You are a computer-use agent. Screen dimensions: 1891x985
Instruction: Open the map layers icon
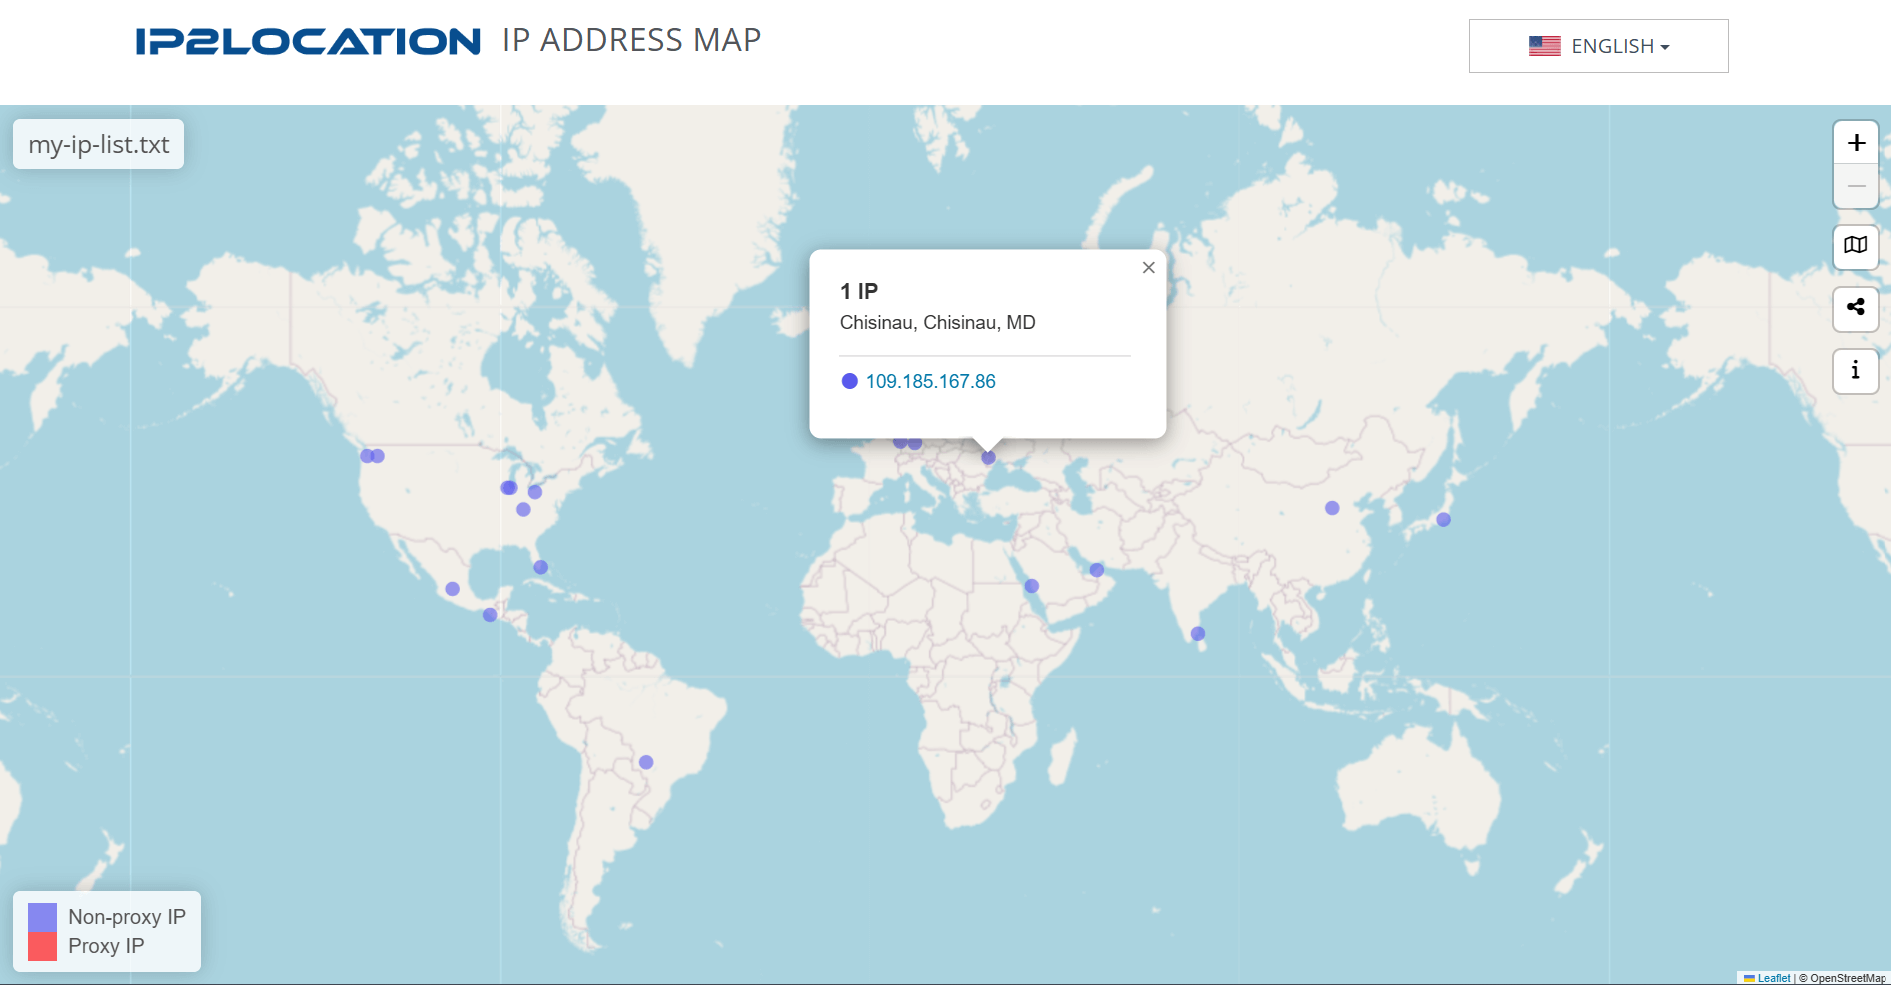coord(1856,246)
